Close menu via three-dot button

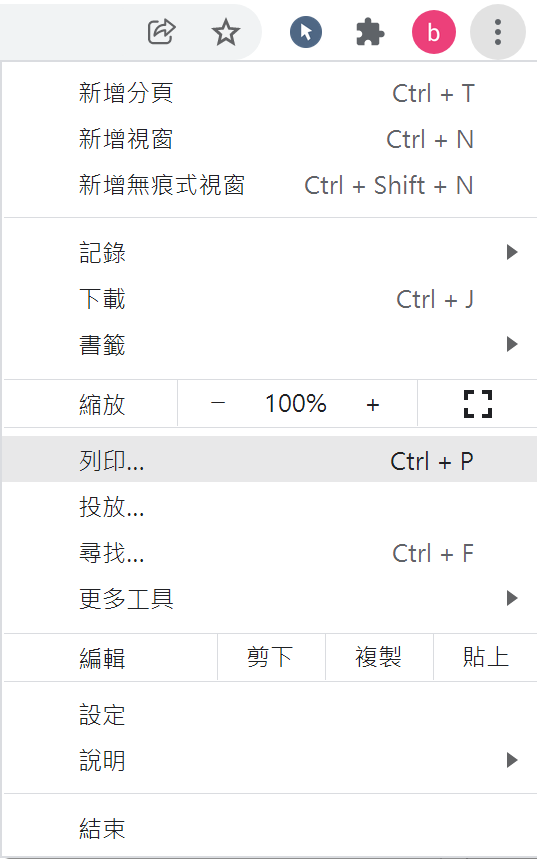(498, 32)
